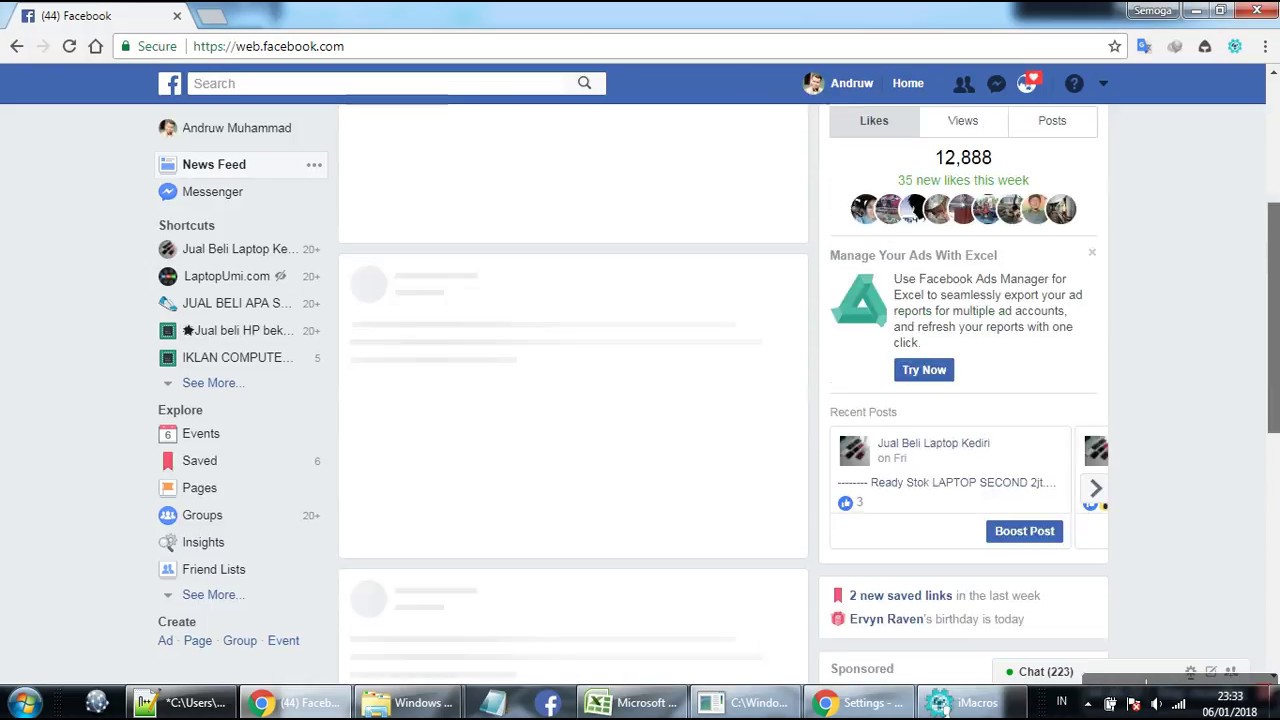Open Messenger from the top bar
1280x720 pixels.
(x=996, y=84)
